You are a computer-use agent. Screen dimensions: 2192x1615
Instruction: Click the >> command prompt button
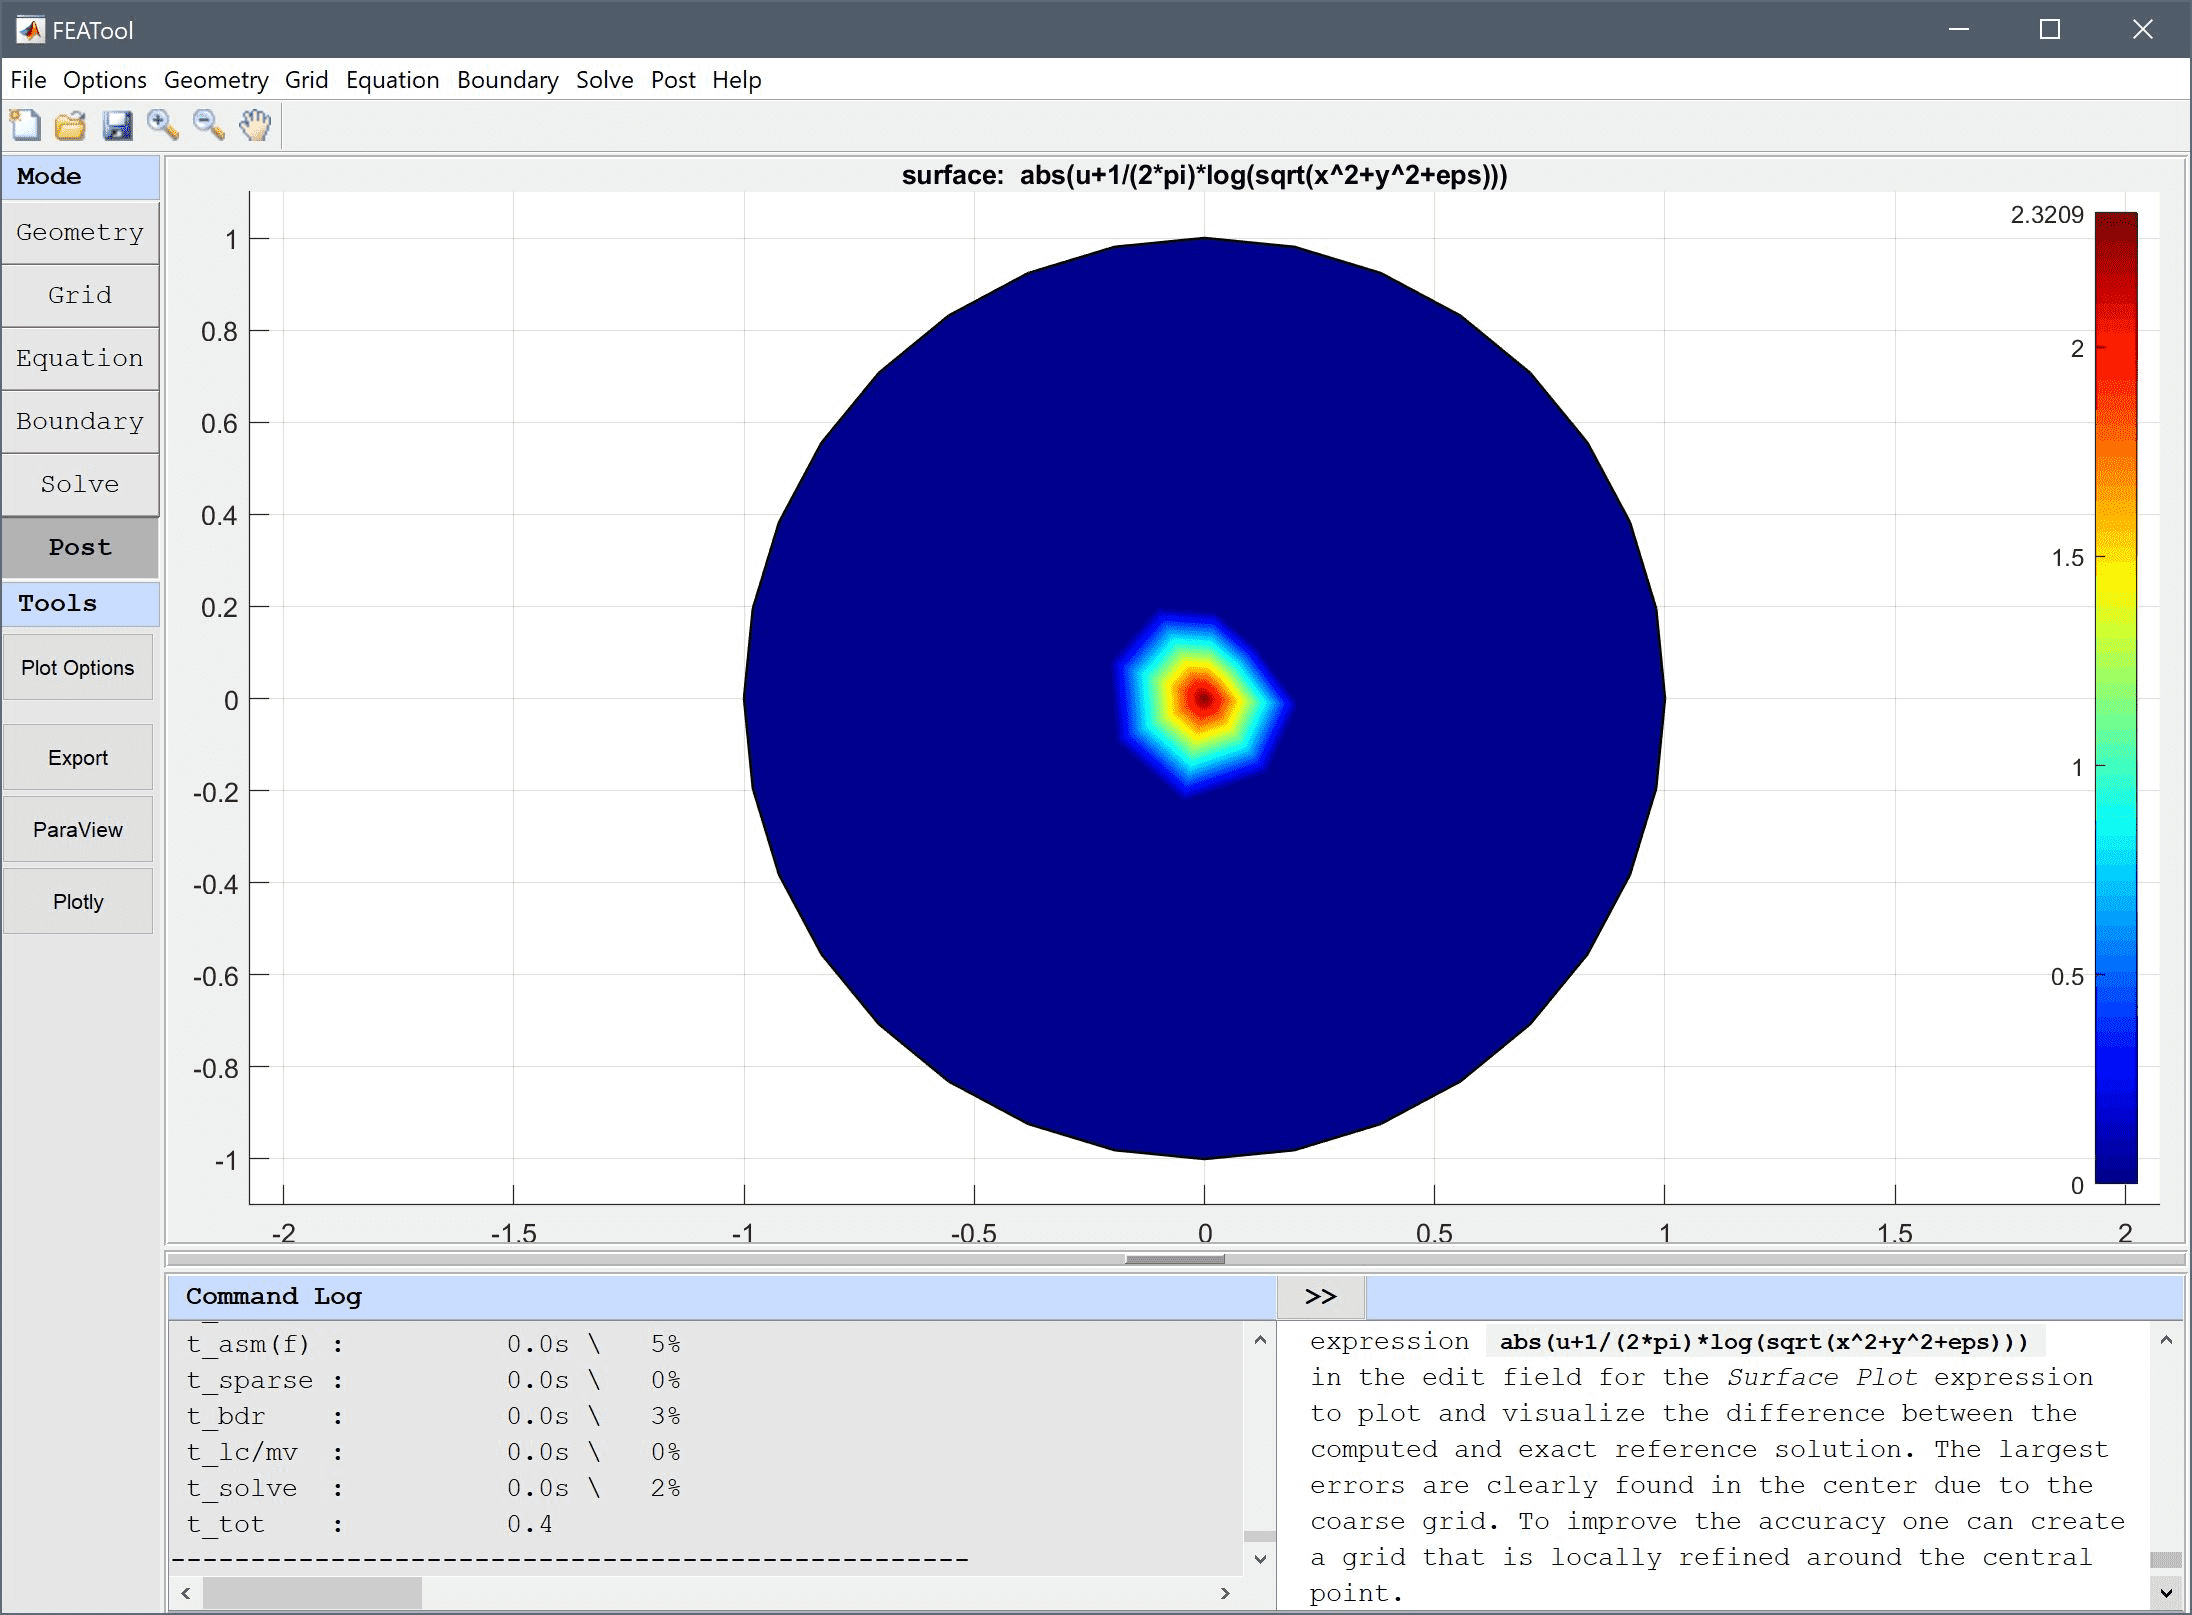coord(1321,1297)
